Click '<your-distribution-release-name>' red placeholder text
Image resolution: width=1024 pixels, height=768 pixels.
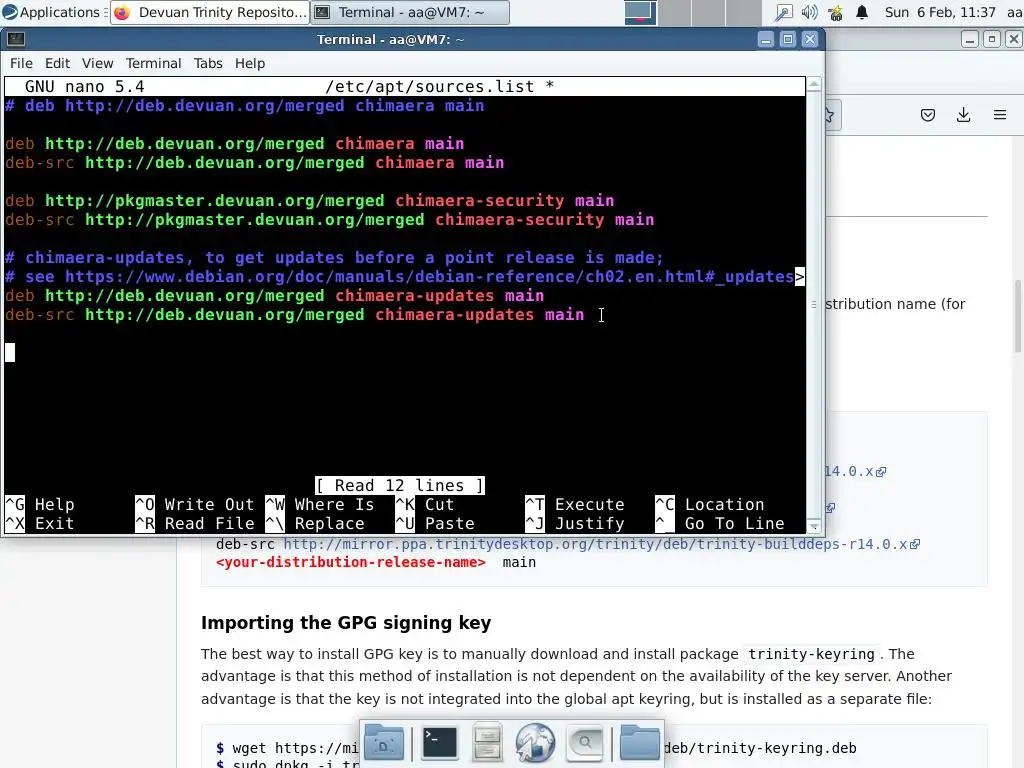click(351, 562)
